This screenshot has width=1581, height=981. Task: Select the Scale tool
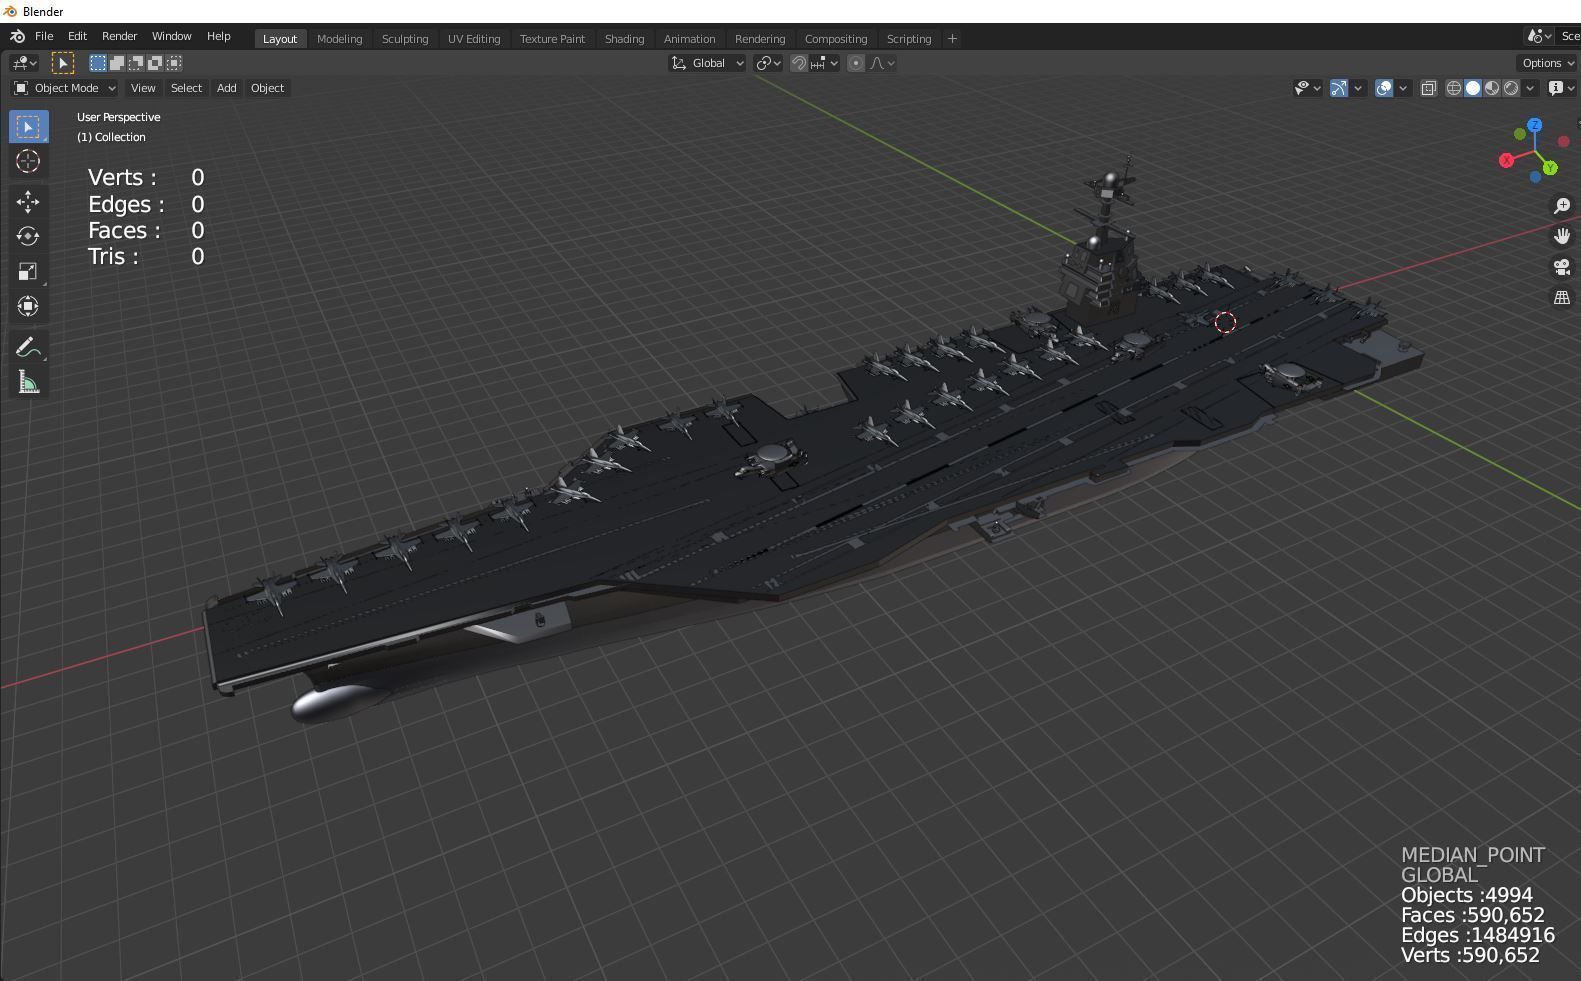tap(28, 271)
